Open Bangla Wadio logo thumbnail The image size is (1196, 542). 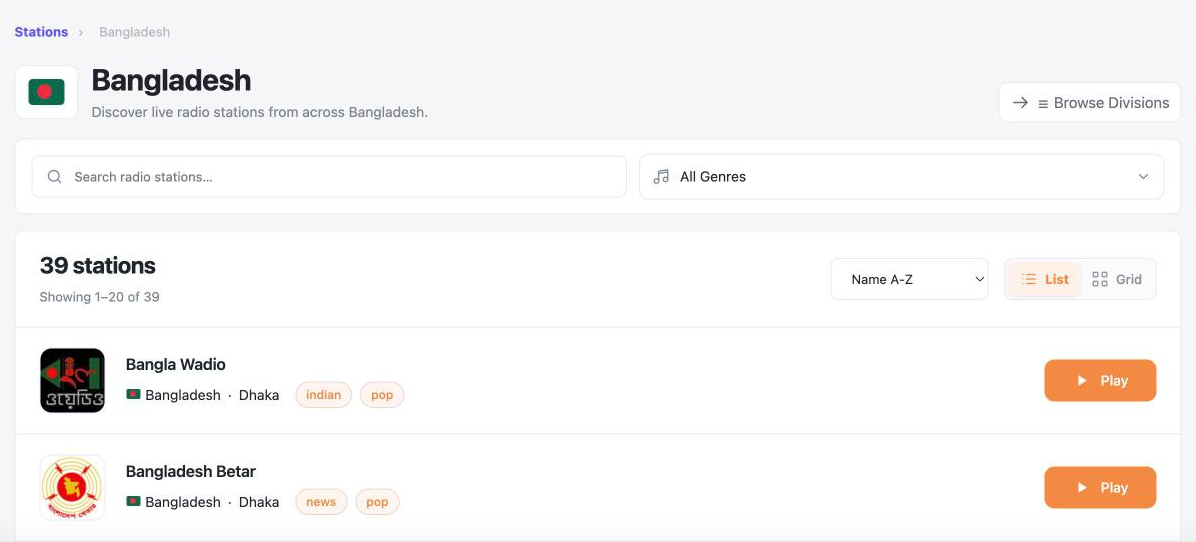[x=72, y=380]
